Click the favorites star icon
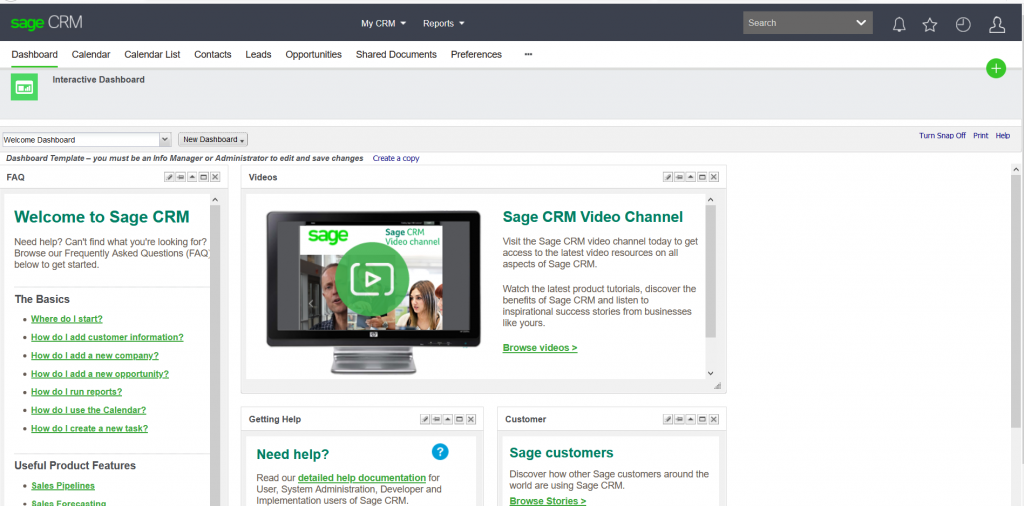The width and height of the screenshot is (1024, 506). [930, 24]
